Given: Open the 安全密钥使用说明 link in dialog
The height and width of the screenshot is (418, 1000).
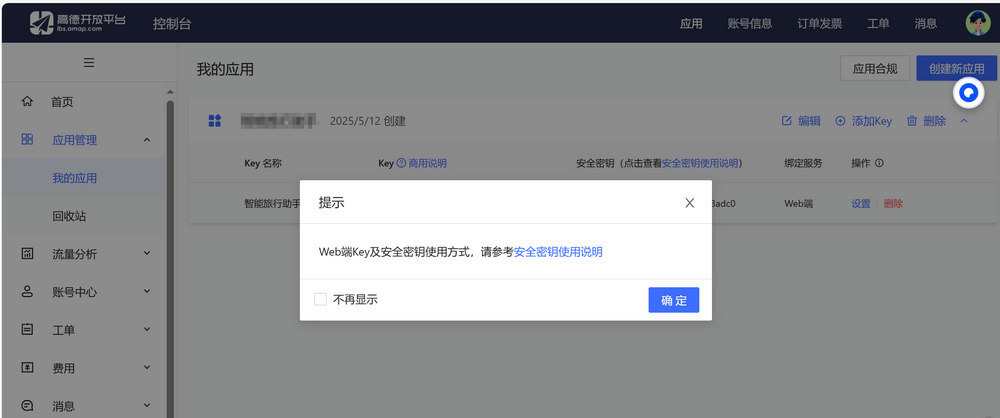Looking at the screenshot, I should pyautogui.click(x=558, y=252).
